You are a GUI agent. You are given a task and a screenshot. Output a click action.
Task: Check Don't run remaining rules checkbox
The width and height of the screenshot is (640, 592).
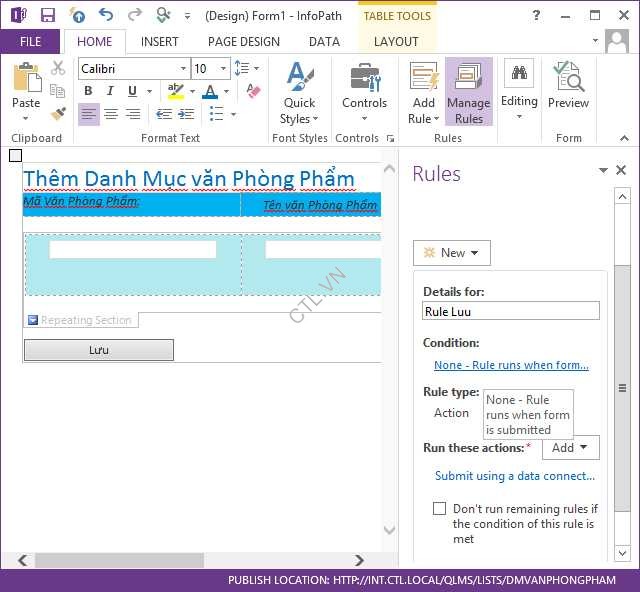pyautogui.click(x=439, y=509)
